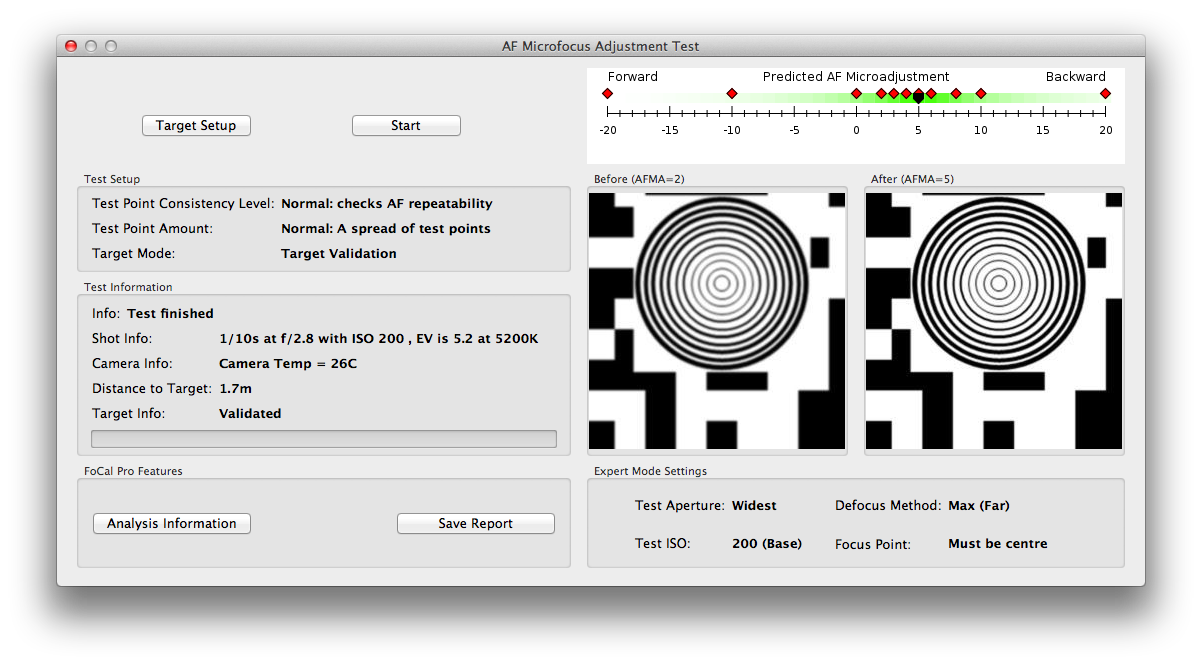Click the black predicted AFMA marker at 5
The image size is (1202, 665).
pyautogui.click(x=918, y=97)
